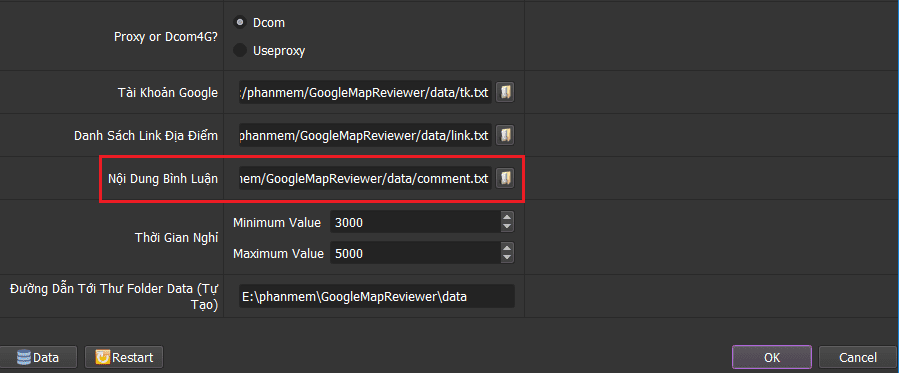This screenshot has height=373, width=899.
Task: Decrease the Maximum Value with down arrow
Action: 506,258
